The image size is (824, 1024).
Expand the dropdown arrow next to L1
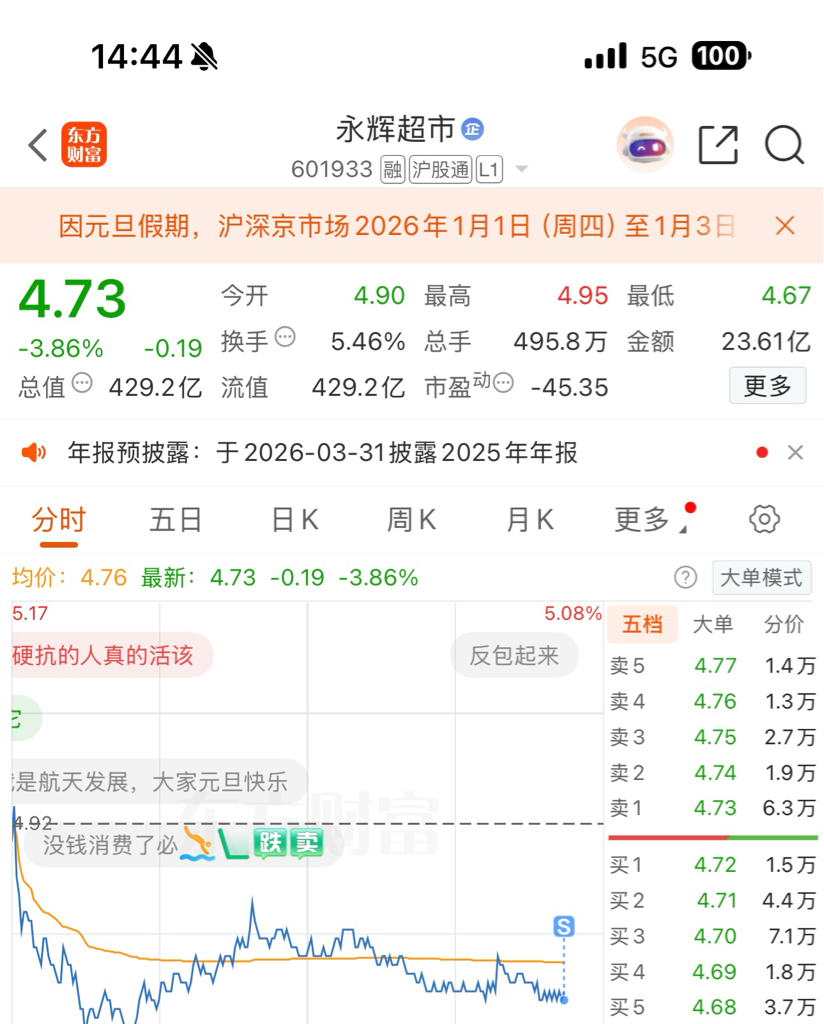coord(522,169)
